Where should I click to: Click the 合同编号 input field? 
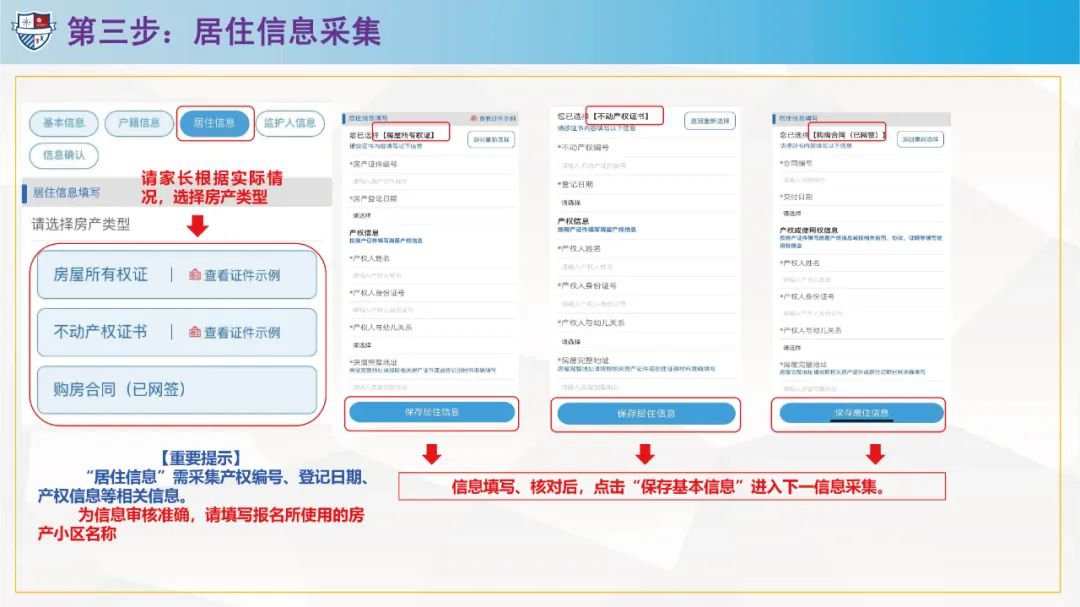(x=861, y=180)
